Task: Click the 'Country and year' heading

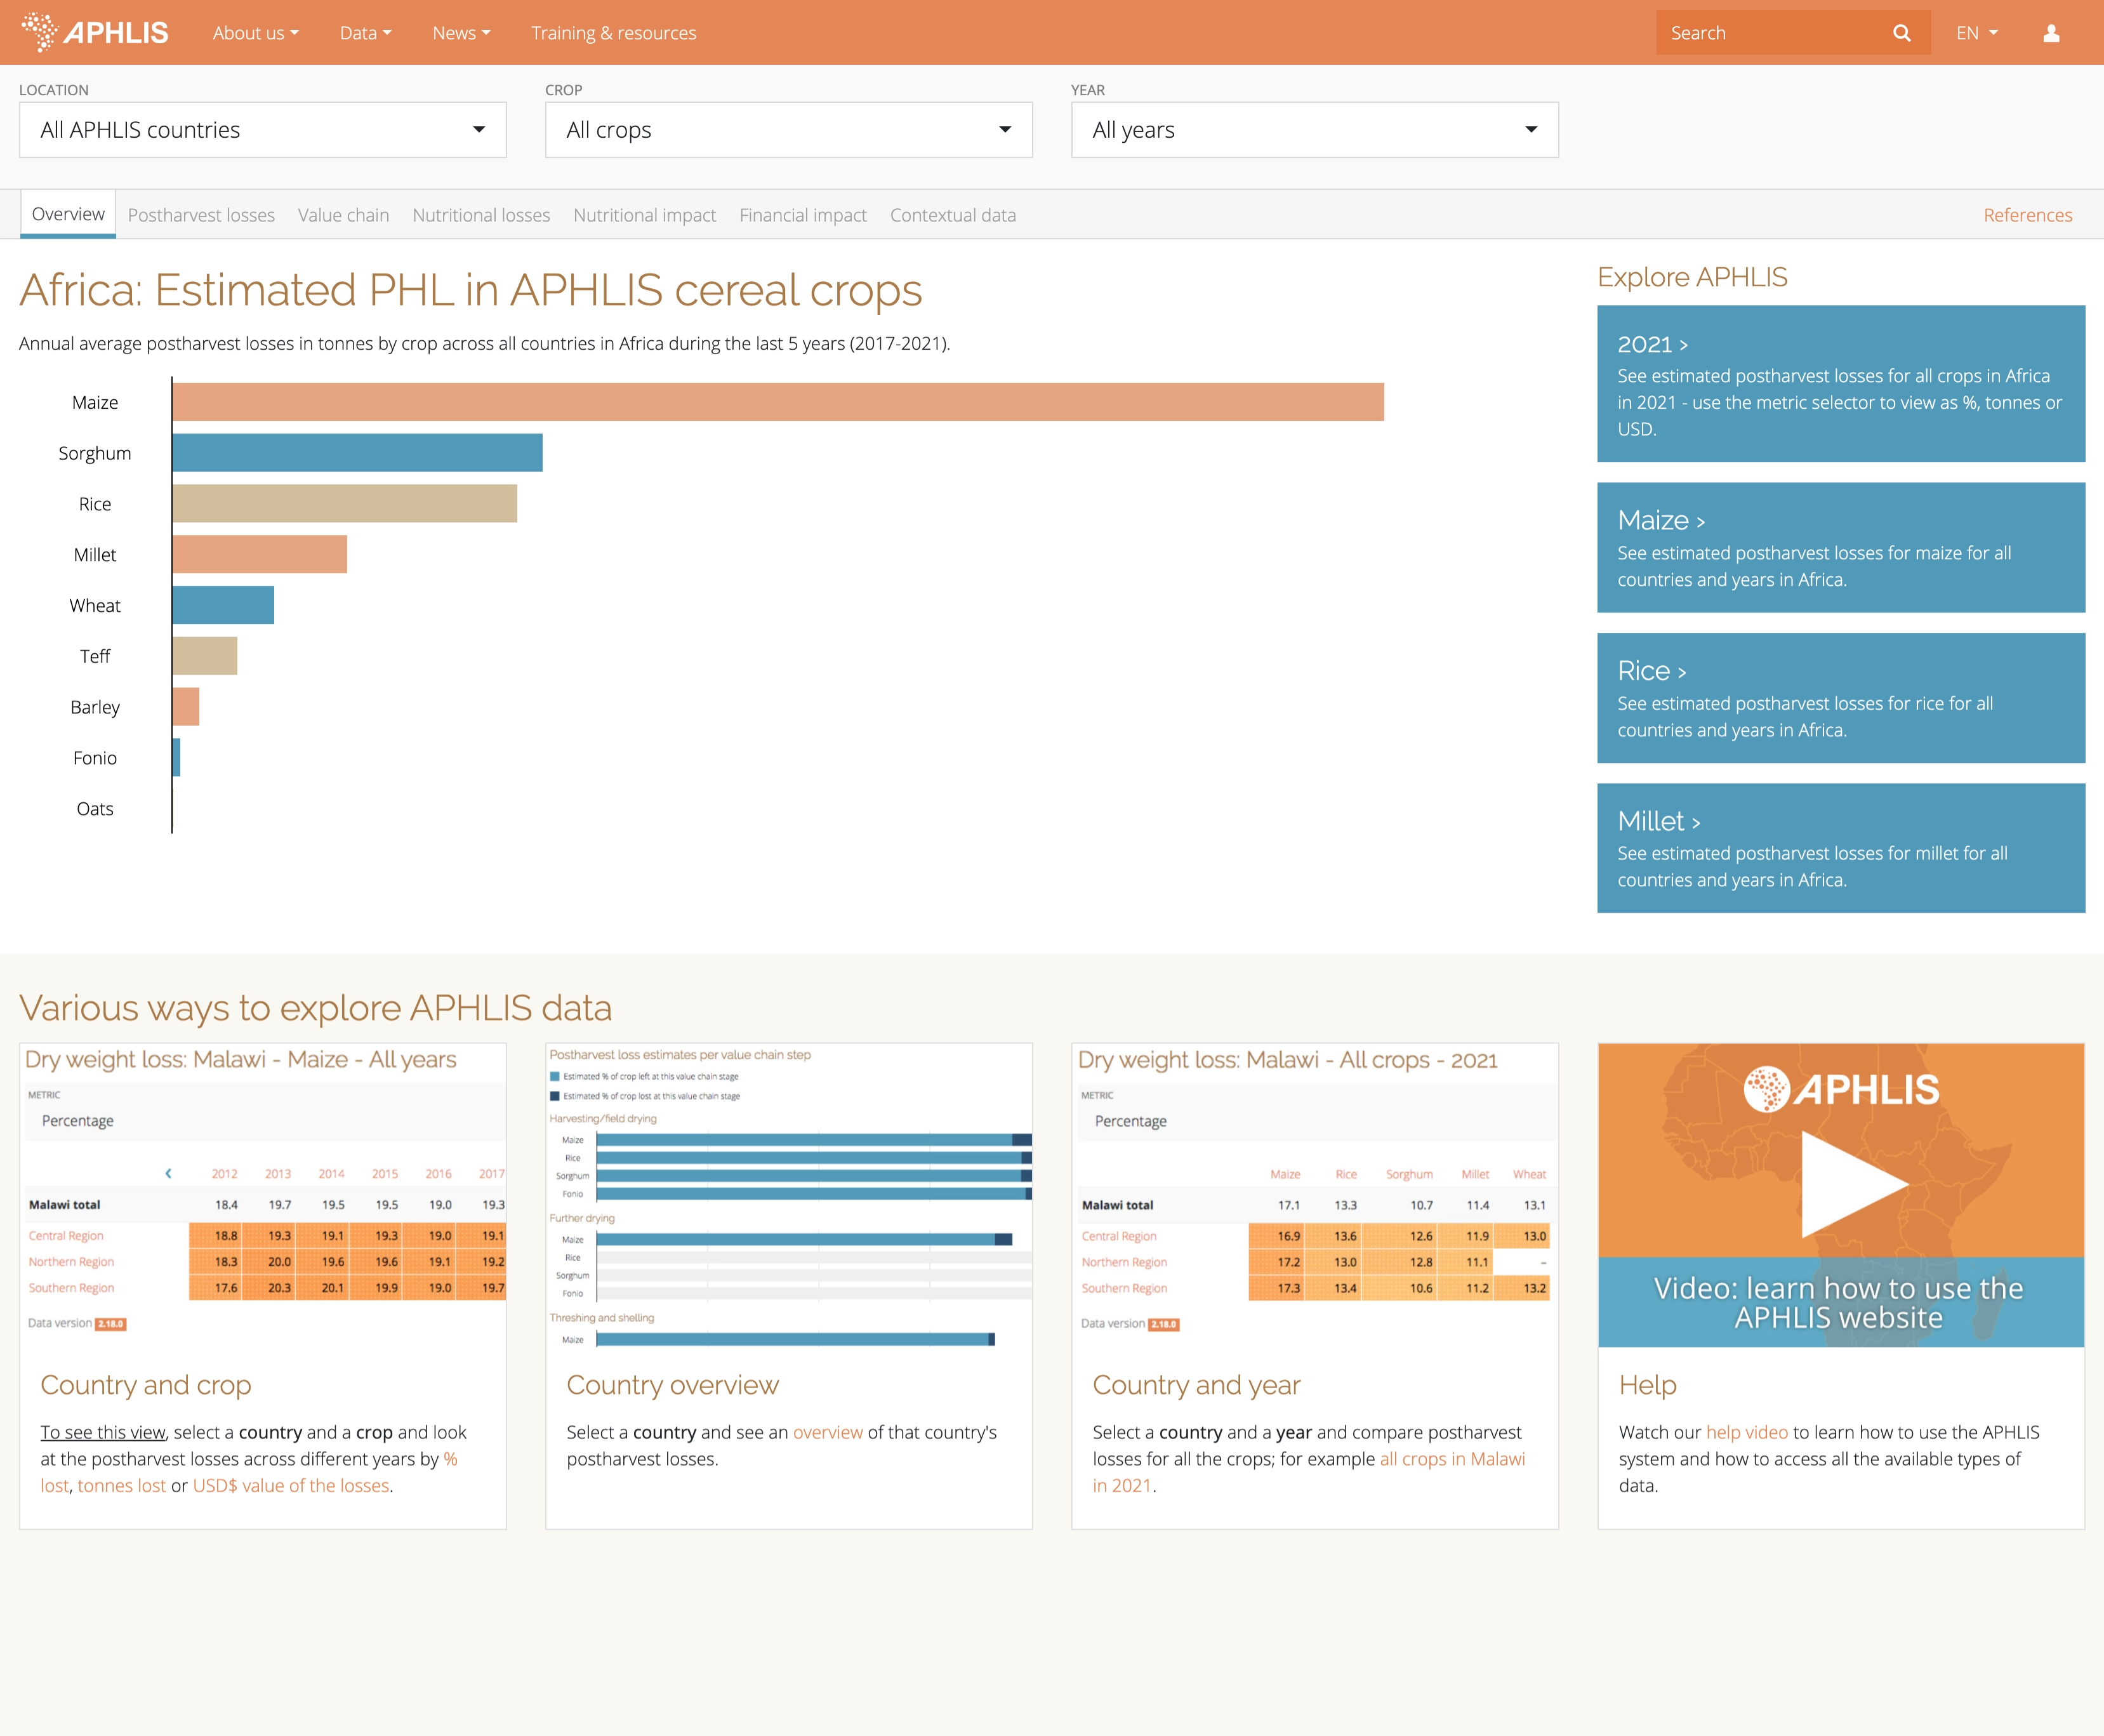Action: click(1197, 1385)
